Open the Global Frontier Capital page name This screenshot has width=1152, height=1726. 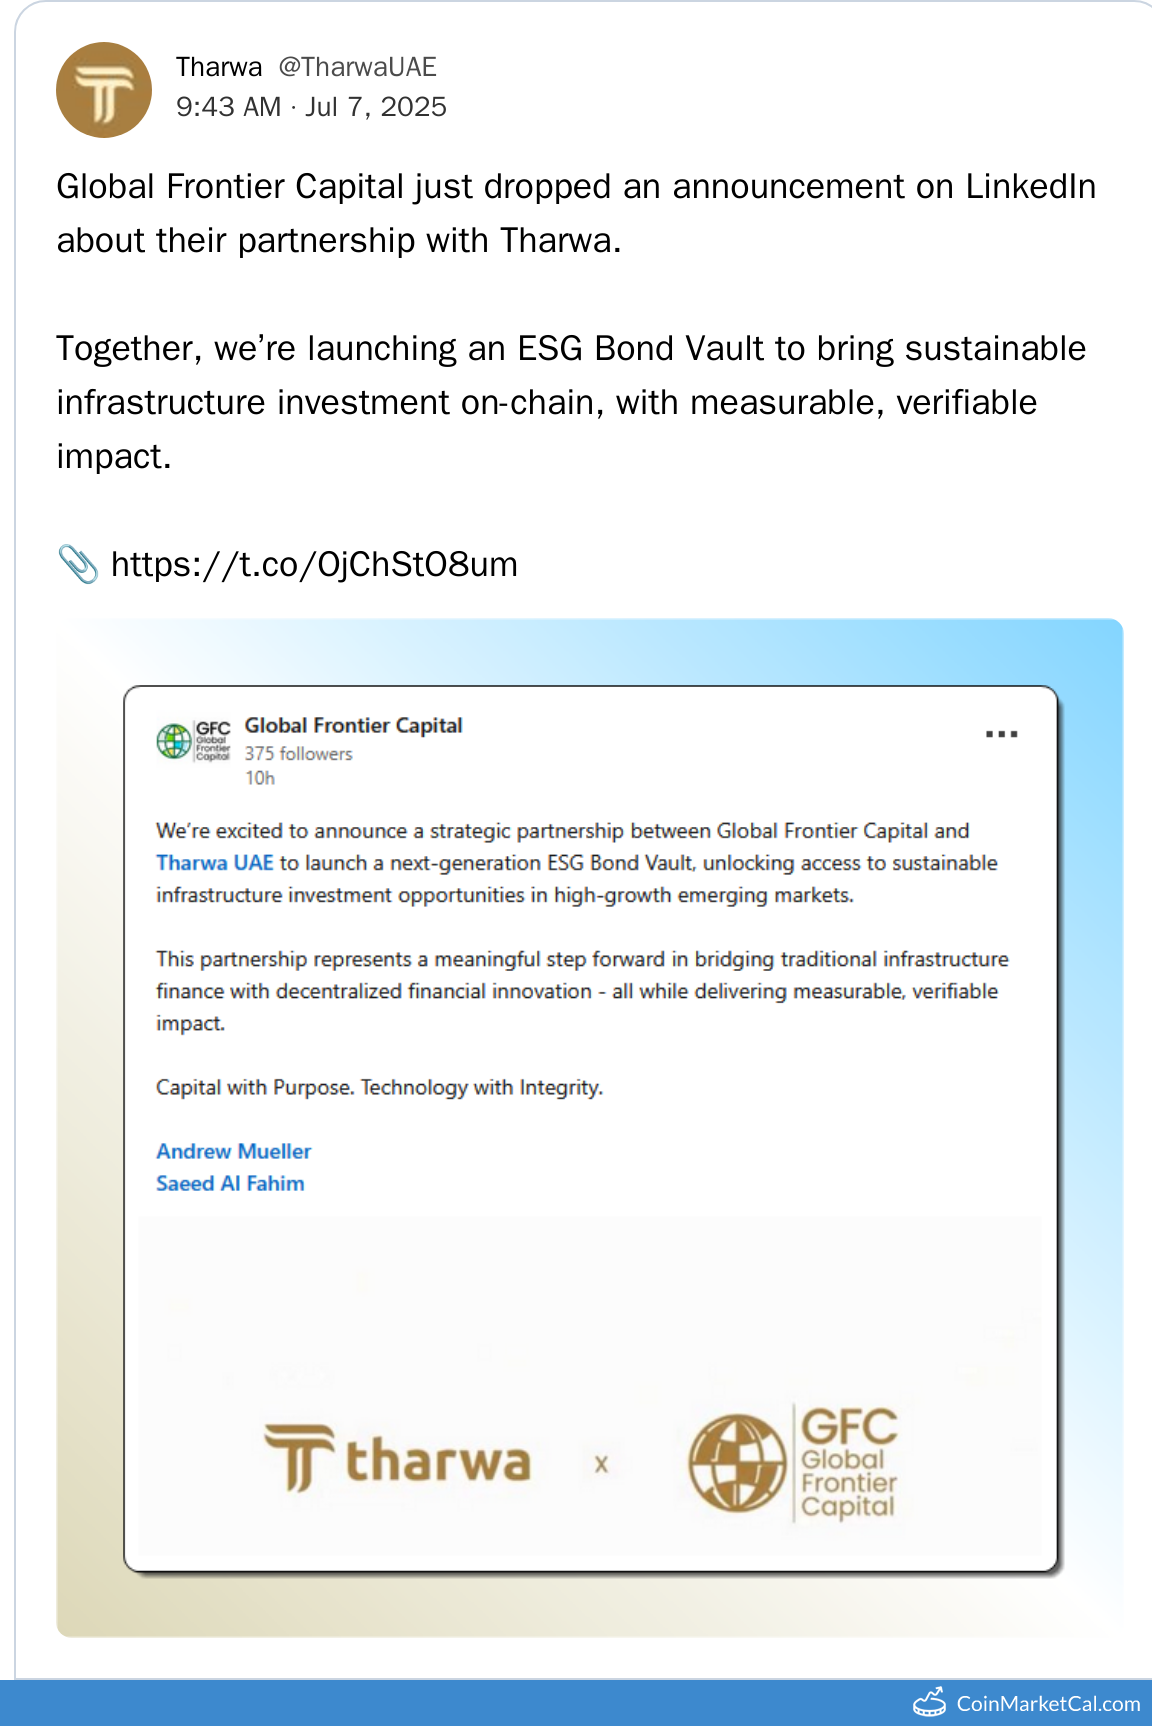[x=353, y=725]
